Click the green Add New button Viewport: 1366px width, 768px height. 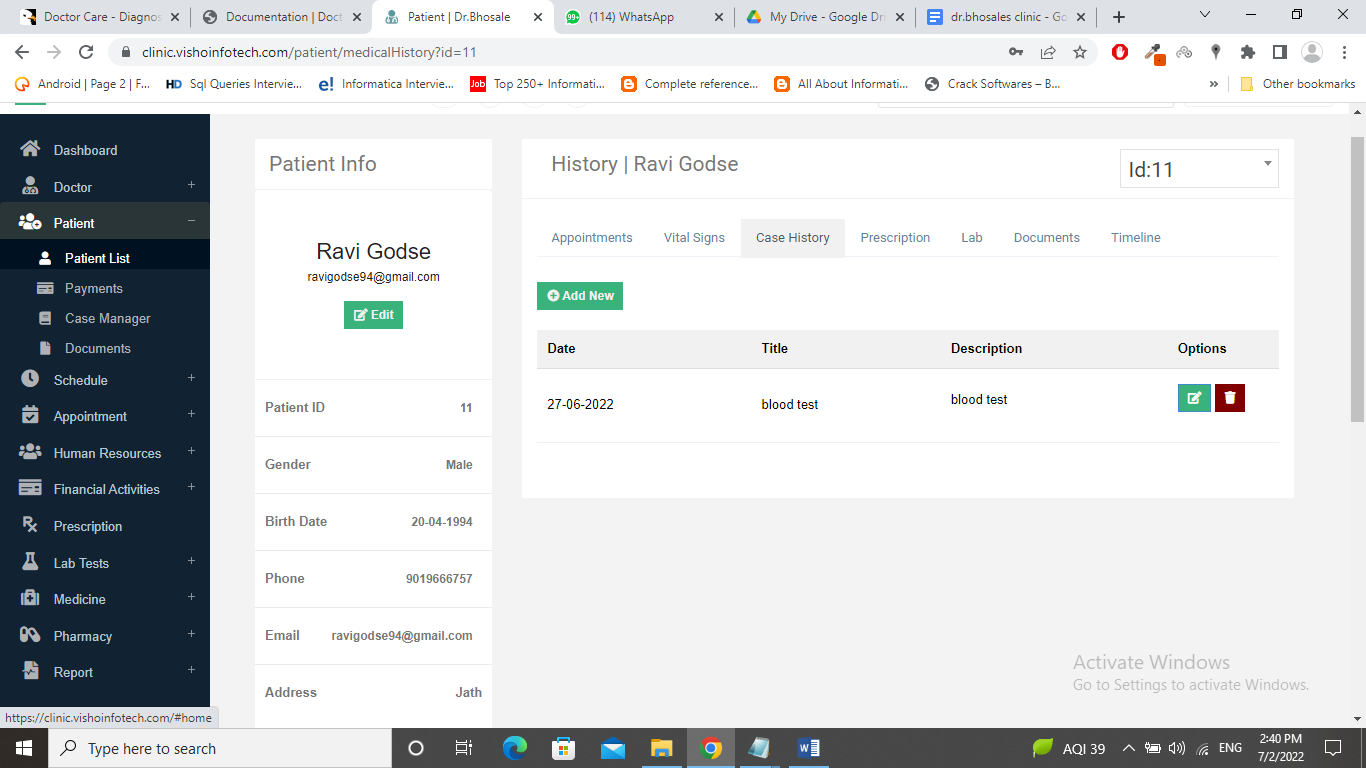click(x=580, y=296)
